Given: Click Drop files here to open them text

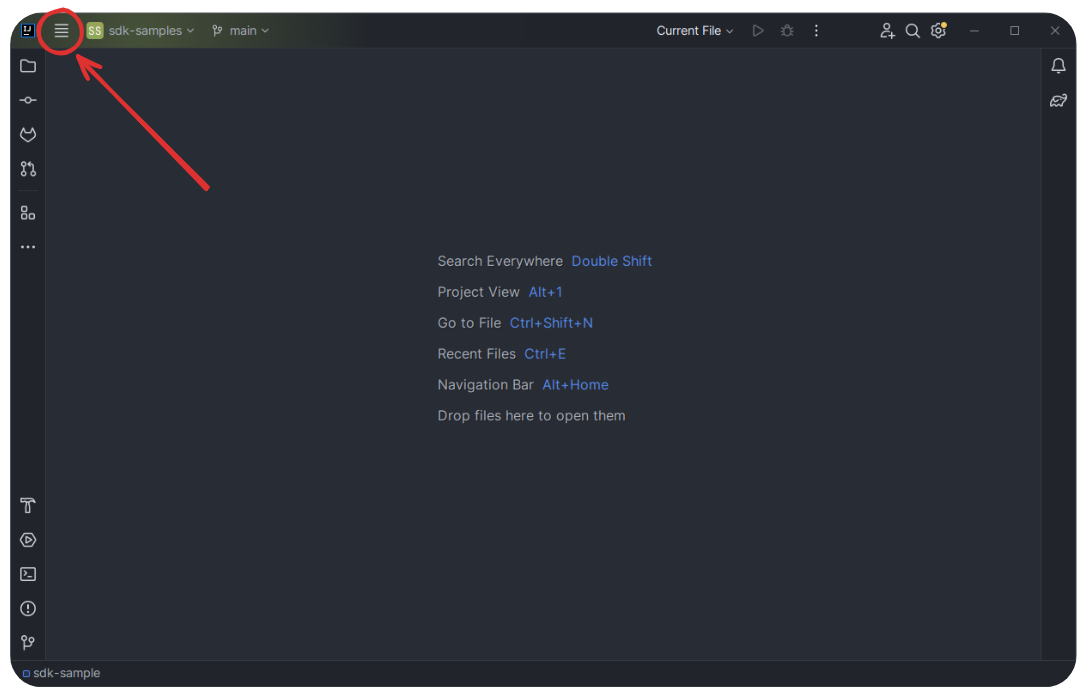Looking at the screenshot, I should pyautogui.click(x=531, y=416).
